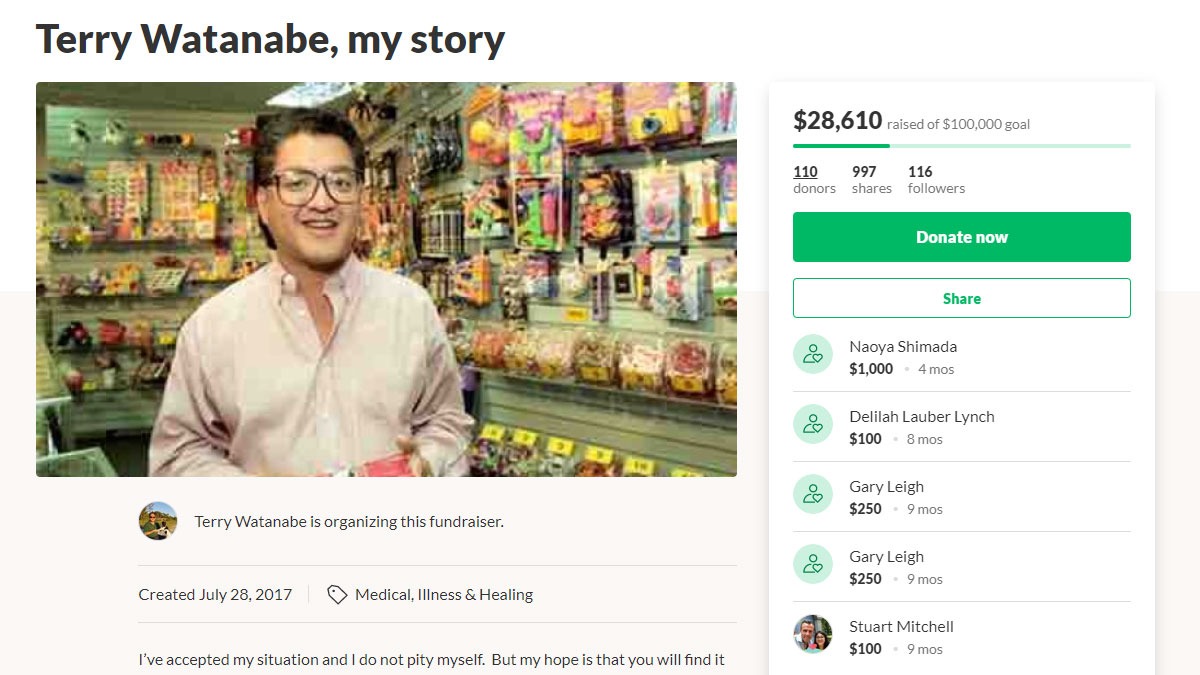Select the Naoya Shimada donor name

click(903, 346)
